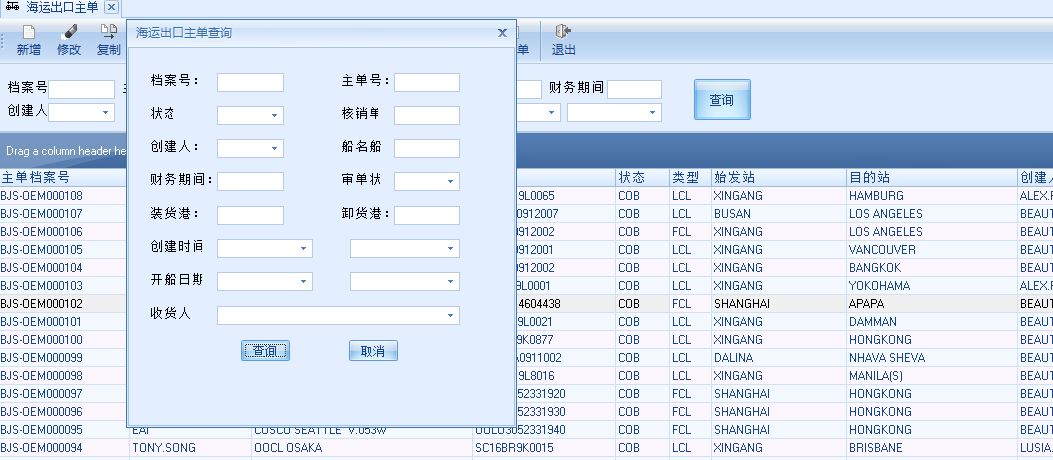Select the 海运出口主单 tab
Image resolution: width=1053 pixels, height=460 pixels.
point(60,7)
